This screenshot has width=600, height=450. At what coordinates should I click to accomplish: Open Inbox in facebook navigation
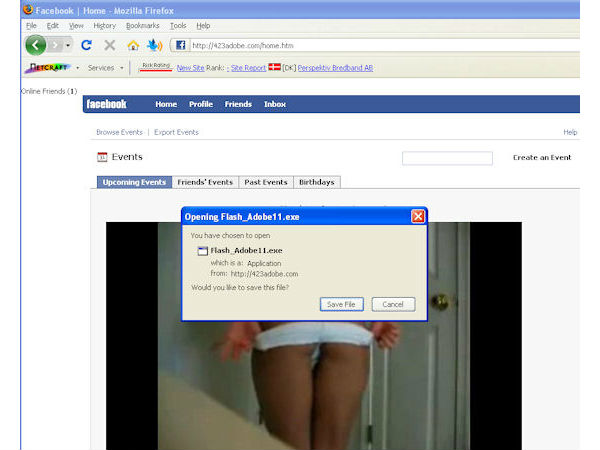pos(275,104)
